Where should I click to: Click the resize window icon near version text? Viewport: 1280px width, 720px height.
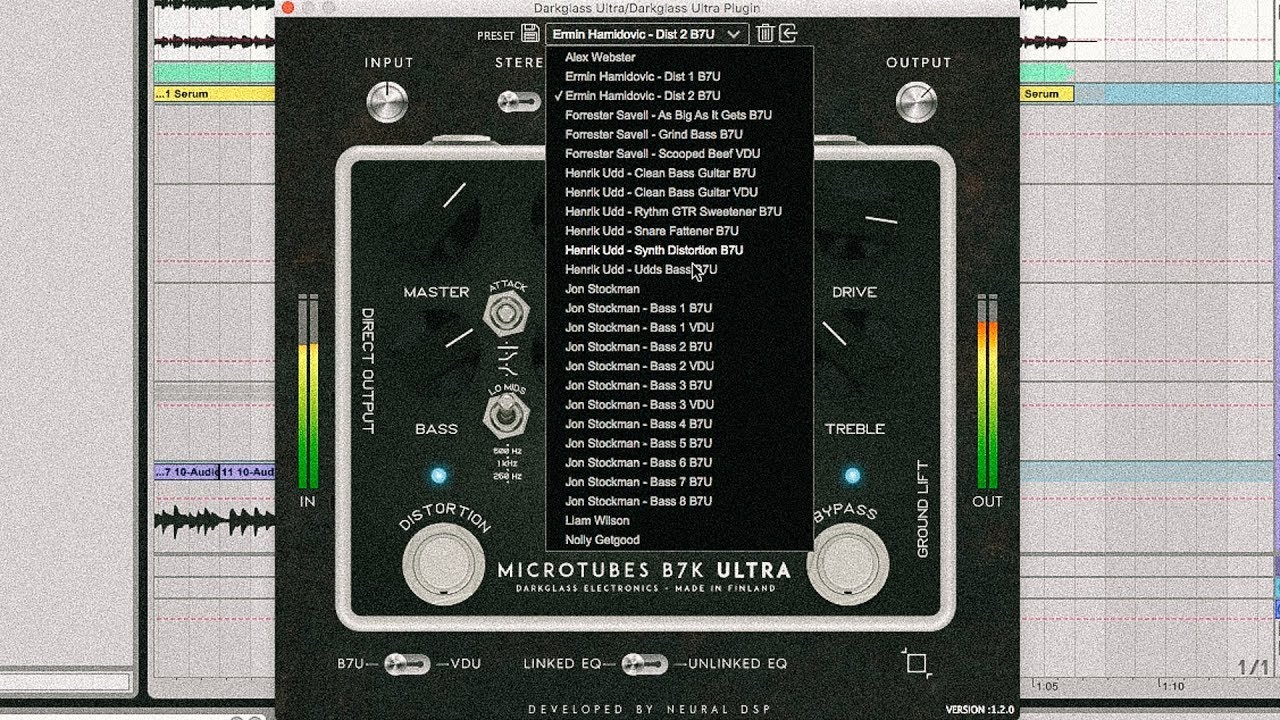point(917,663)
